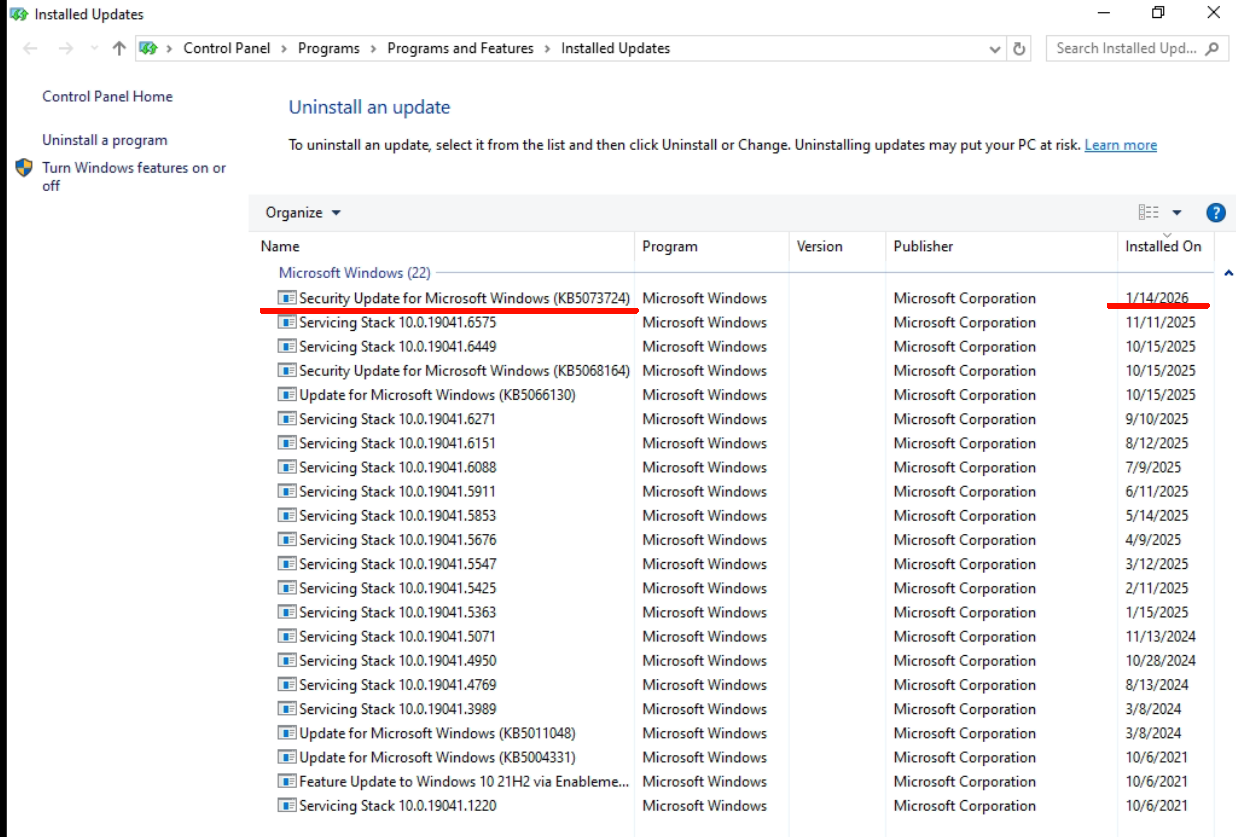This screenshot has width=1236, height=837.
Task: Click the Search Installed Updates field
Action: pos(1125,48)
